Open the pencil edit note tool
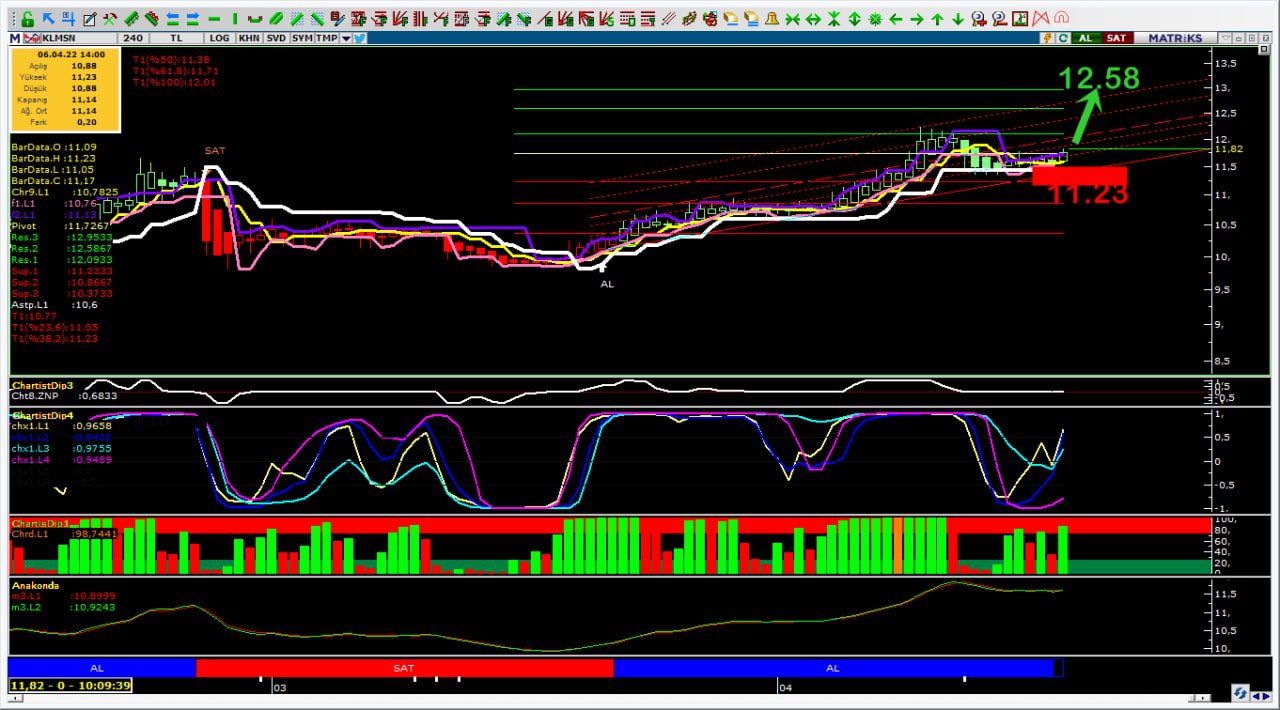 click(90, 18)
